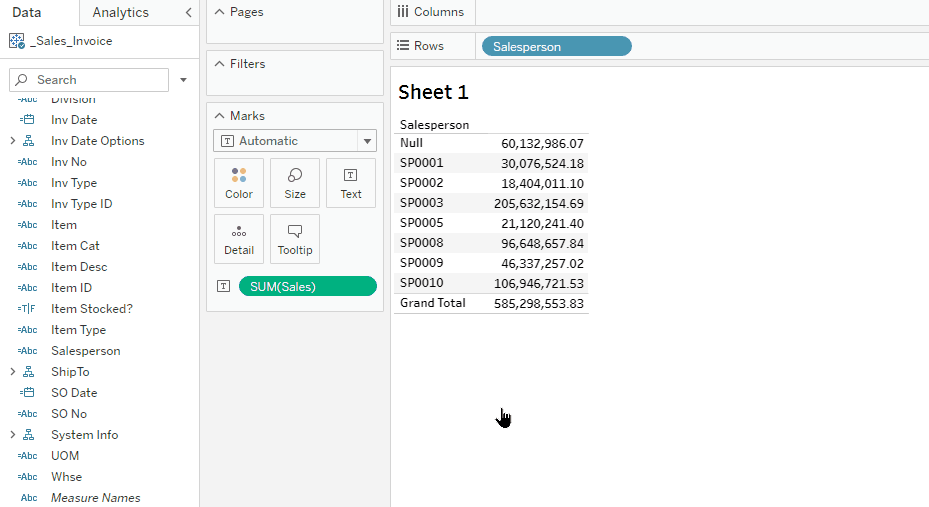The image size is (929, 507).
Task: Click into the field Search box
Action: (x=95, y=80)
